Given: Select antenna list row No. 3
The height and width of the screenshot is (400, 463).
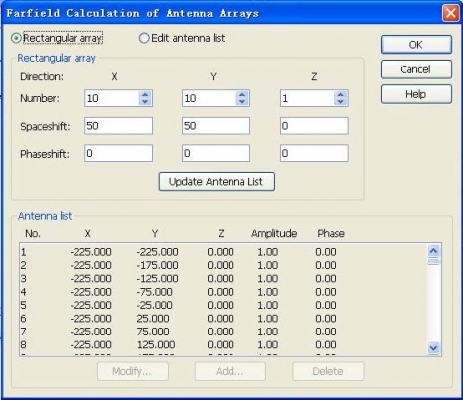Looking at the screenshot, I should coord(223,279).
